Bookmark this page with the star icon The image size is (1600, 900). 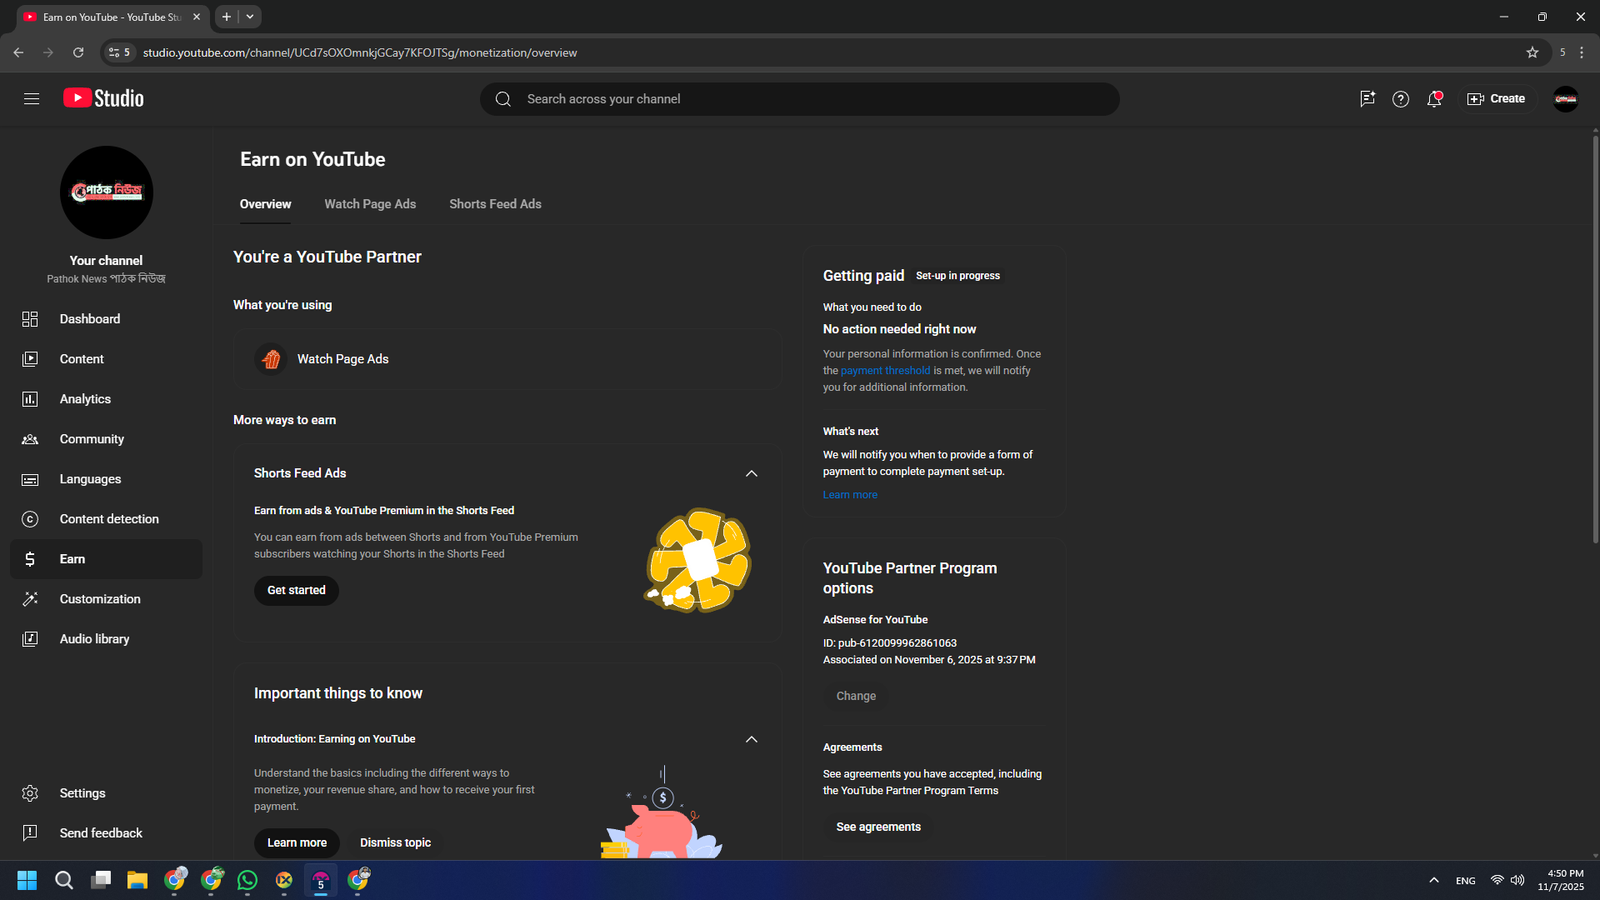pyautogui.click(x=1532, y=52)
